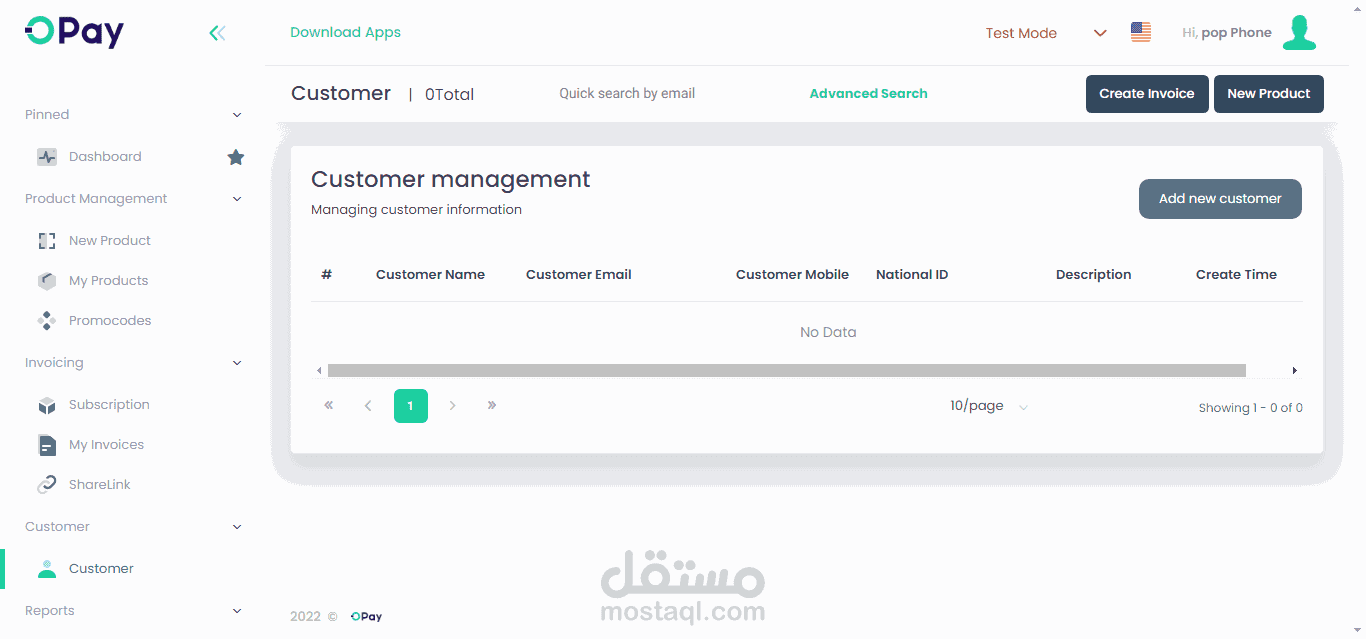The height and width of the screenshot is (639, 1366).
Task: Select page 1 pagination button
Action: point(411,406)
